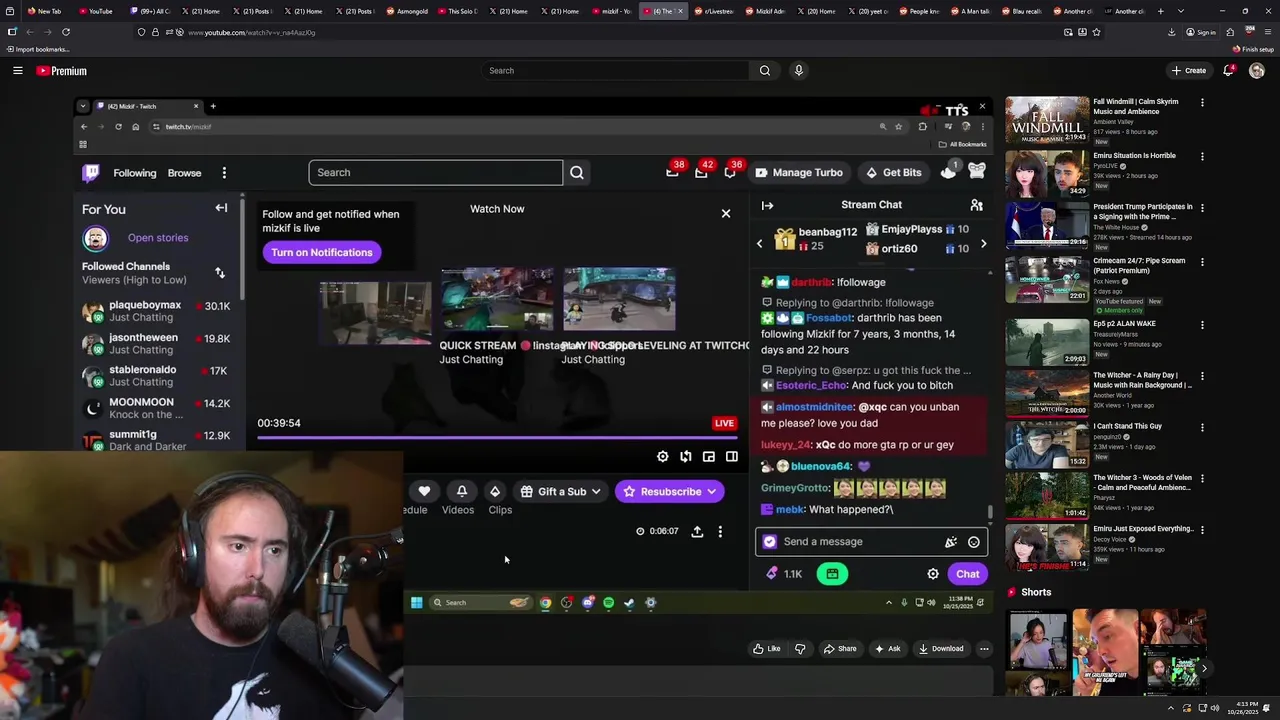
Task: Click the YouTube Premium logo
Action: 62,71
